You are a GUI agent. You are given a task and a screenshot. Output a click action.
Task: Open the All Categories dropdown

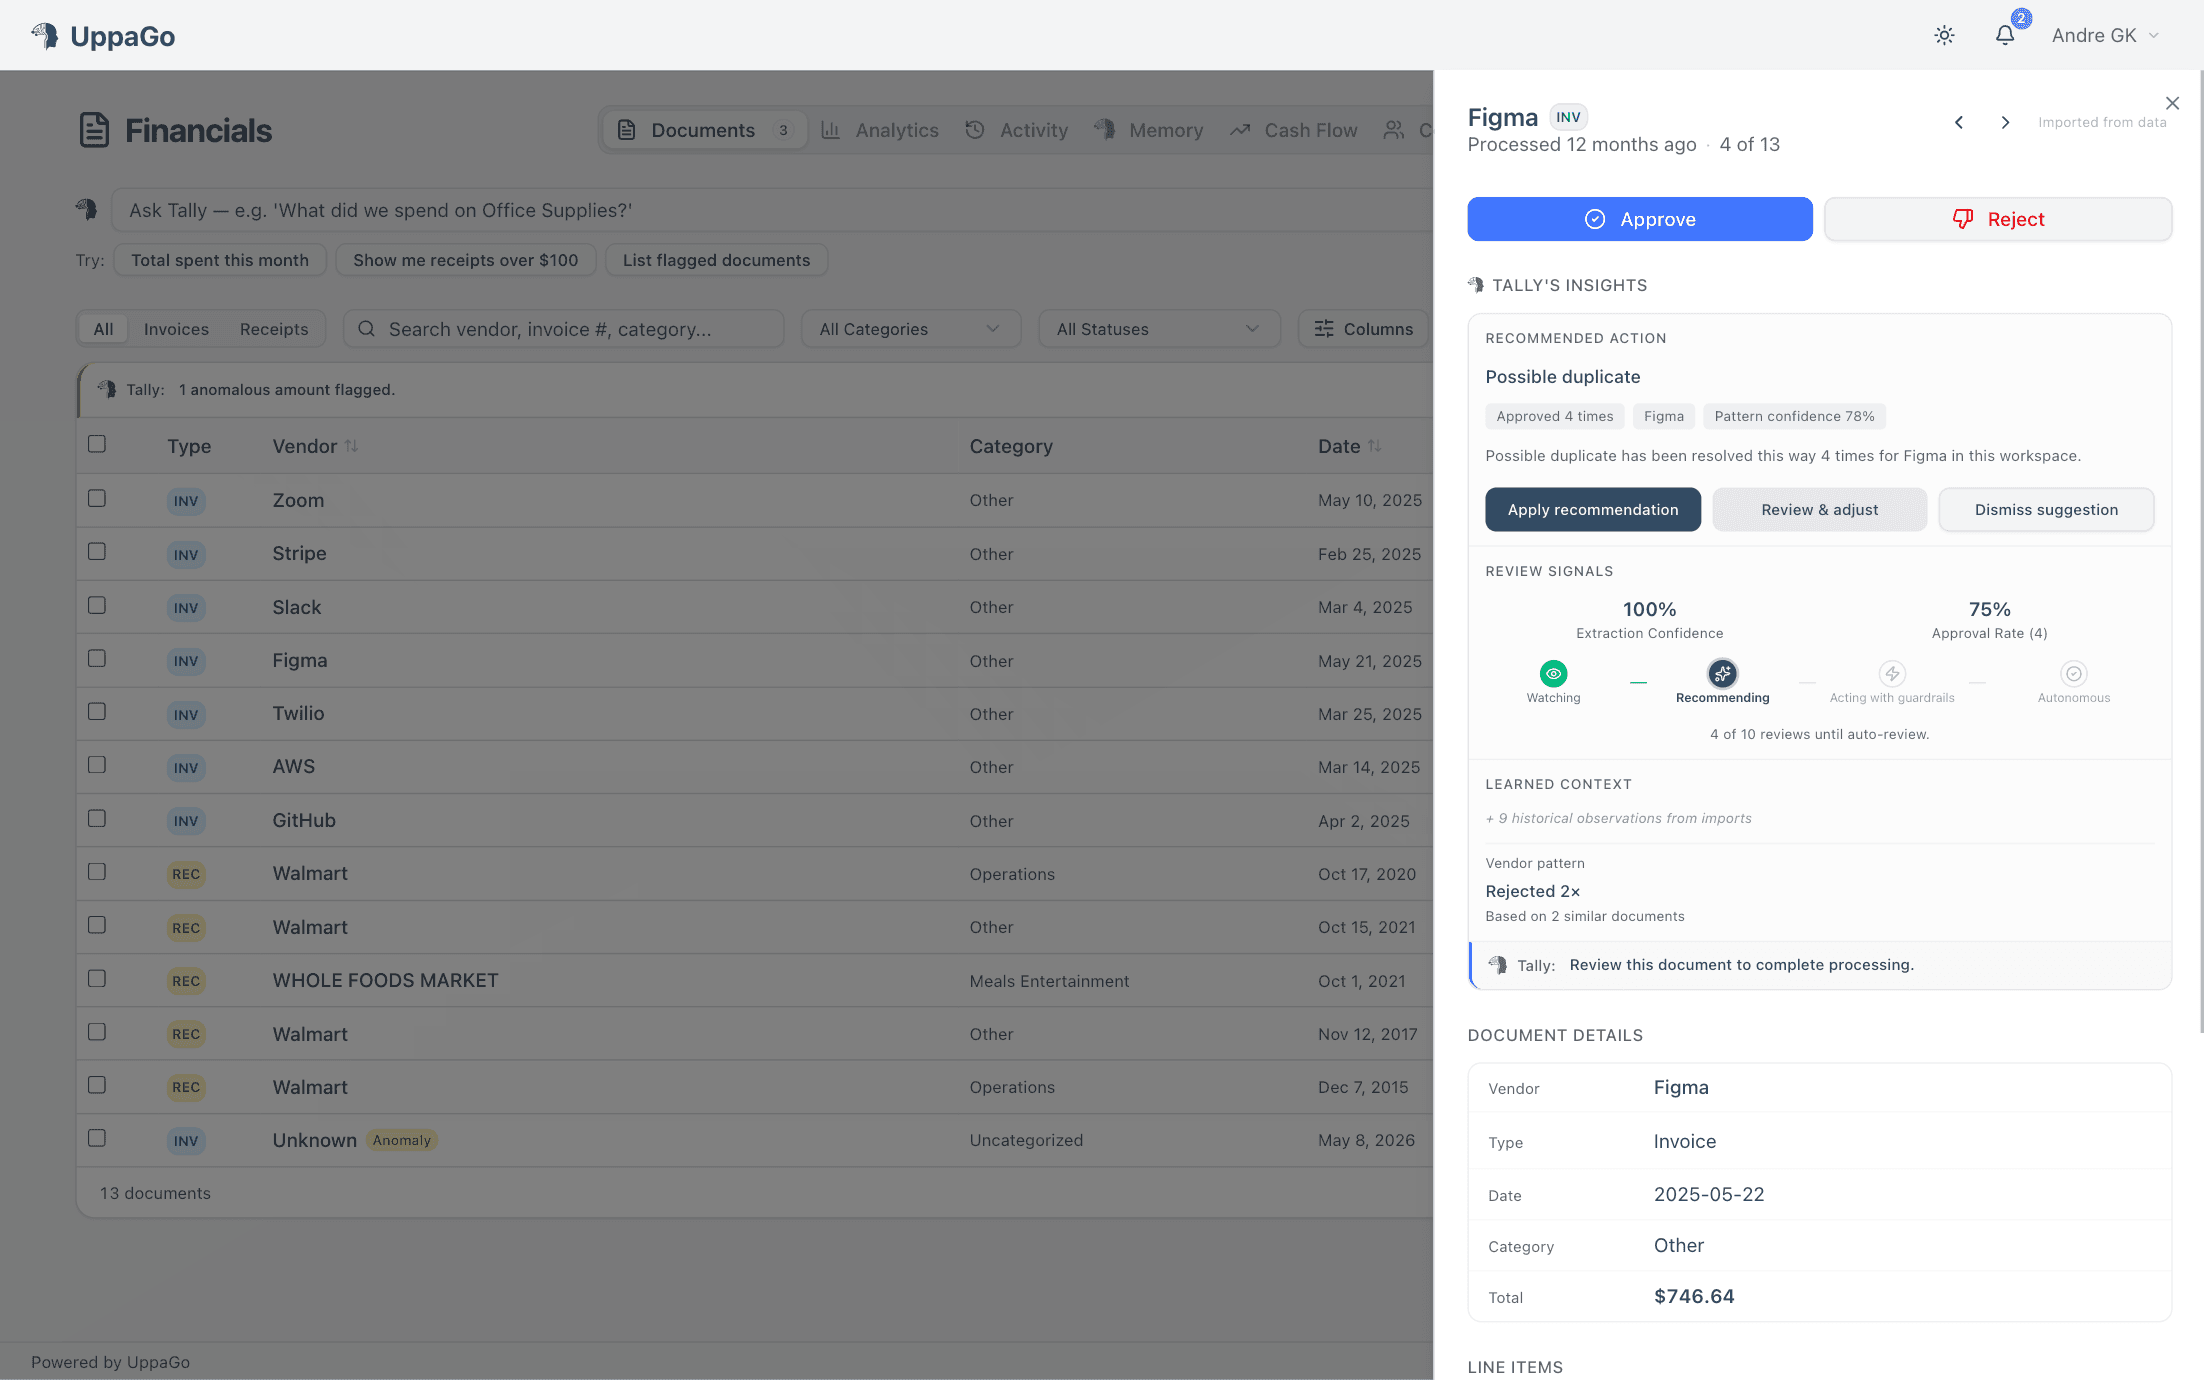[x=911, y=329]
